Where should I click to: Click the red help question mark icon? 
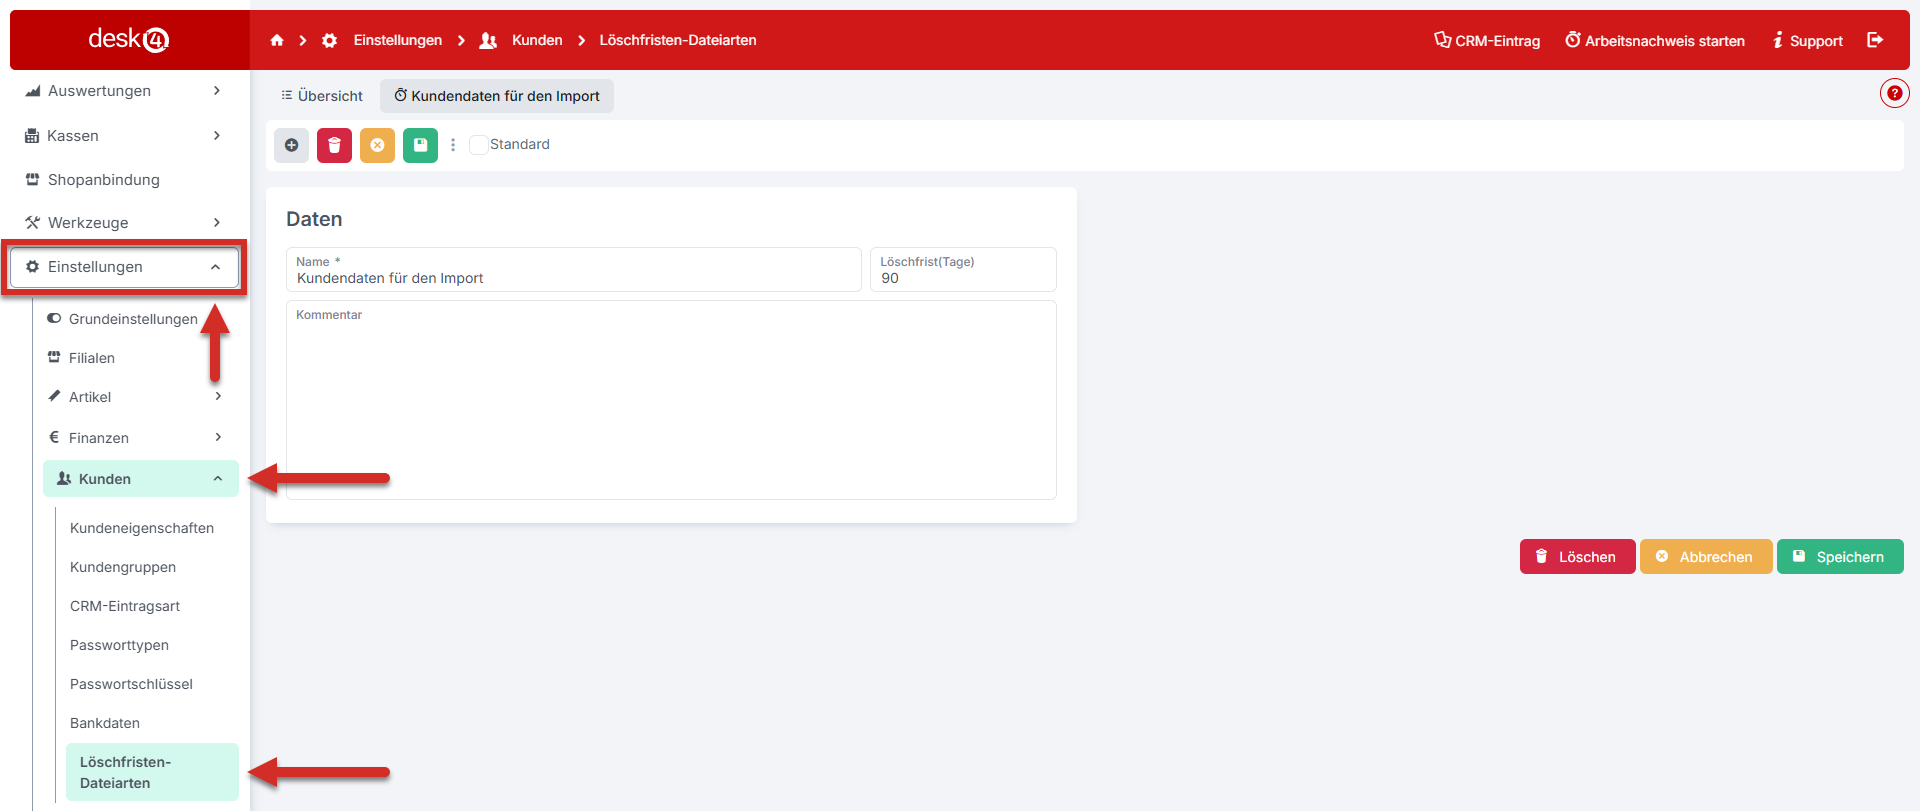coord(1894,93)
